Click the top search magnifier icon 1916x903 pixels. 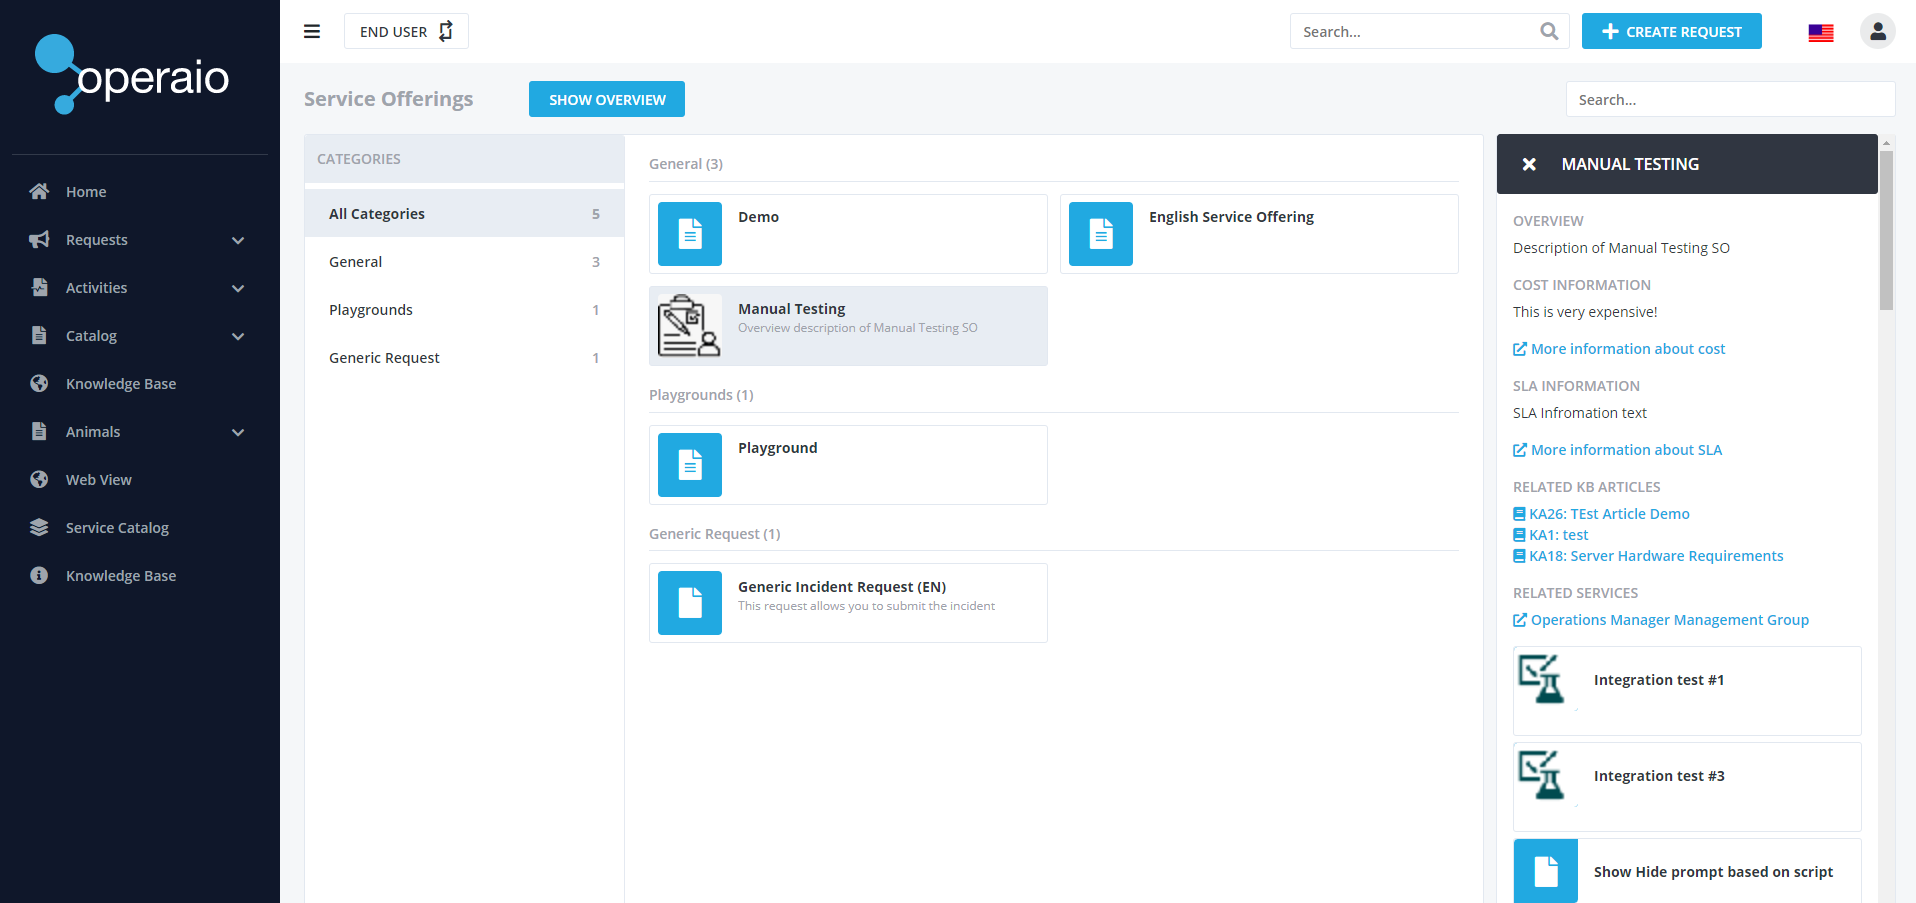point(1549,31)
